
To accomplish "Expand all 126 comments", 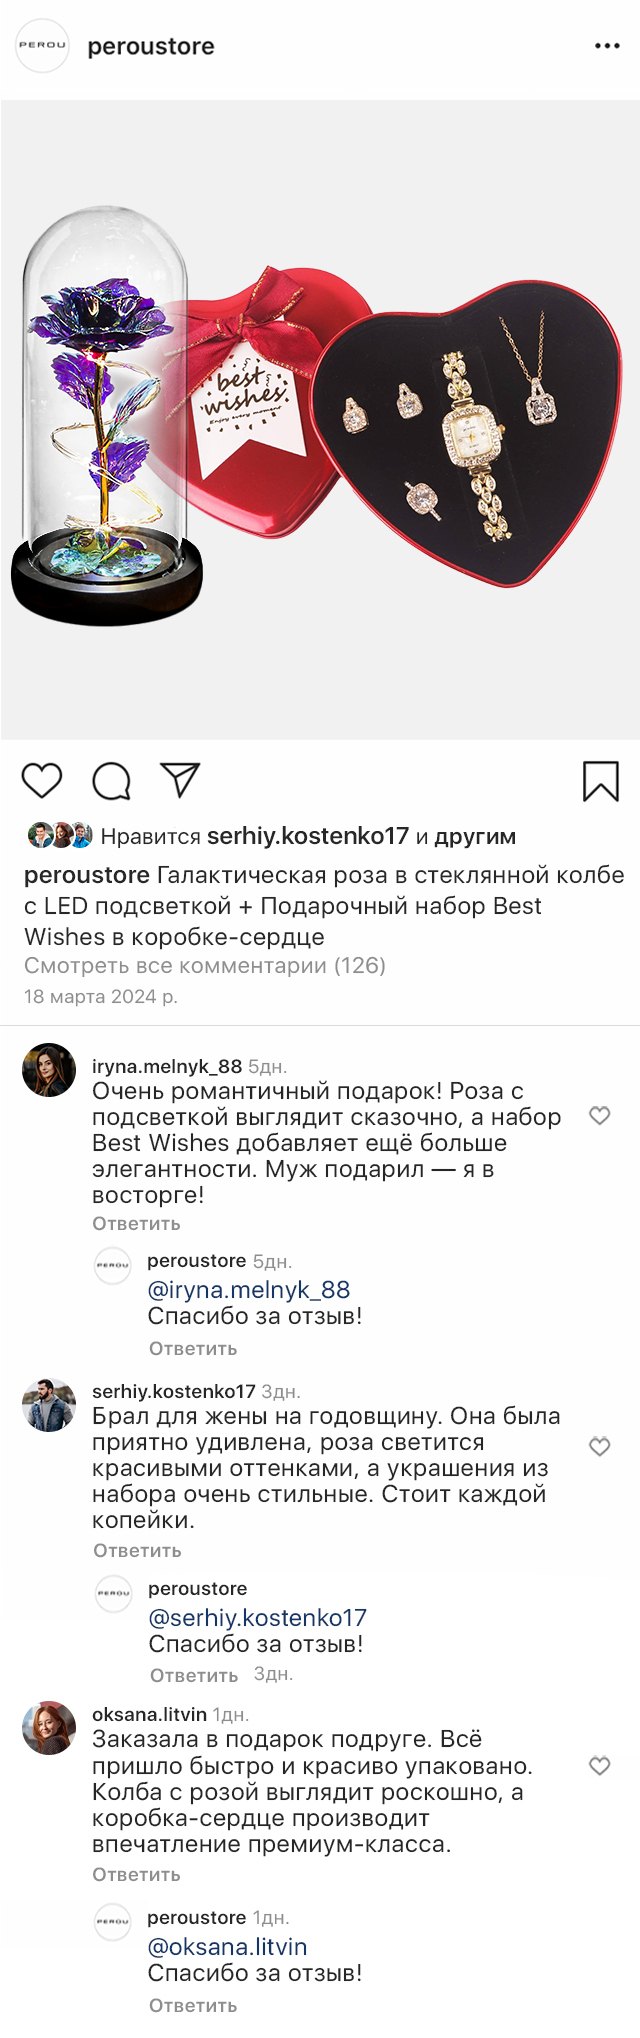I will click(205, 966).
